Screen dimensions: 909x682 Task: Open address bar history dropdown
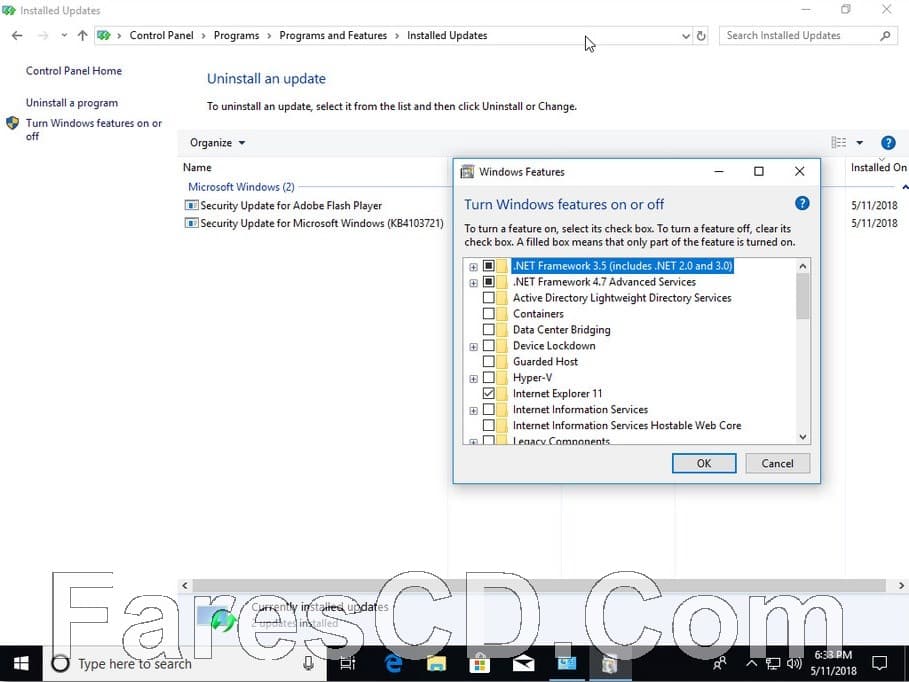click(685, 36)
